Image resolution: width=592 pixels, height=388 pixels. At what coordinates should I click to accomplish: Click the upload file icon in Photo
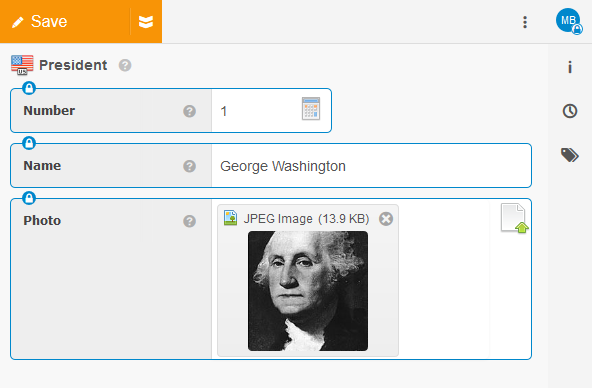514,218
